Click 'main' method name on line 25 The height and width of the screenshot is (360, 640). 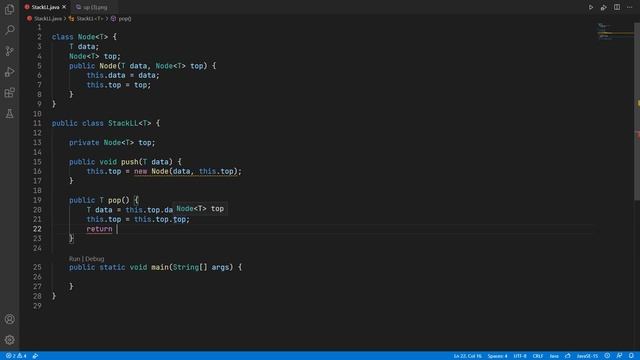[x=160, y=267]
